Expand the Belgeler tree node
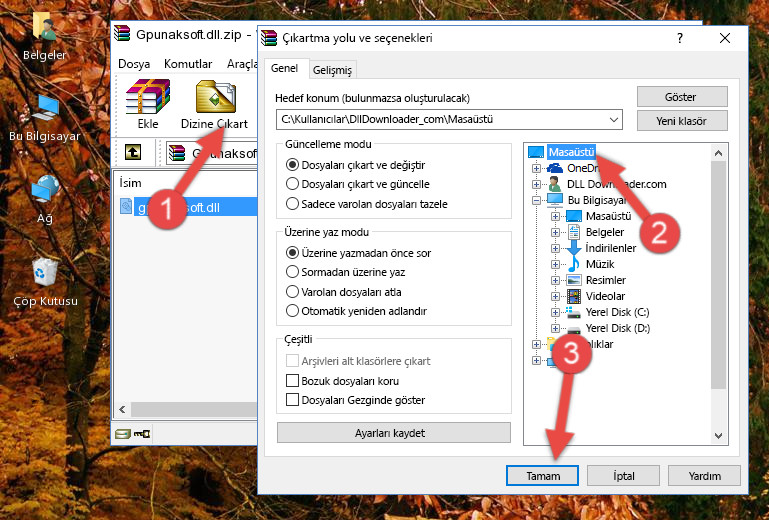 pyautogui.click(x=555, y=232)
